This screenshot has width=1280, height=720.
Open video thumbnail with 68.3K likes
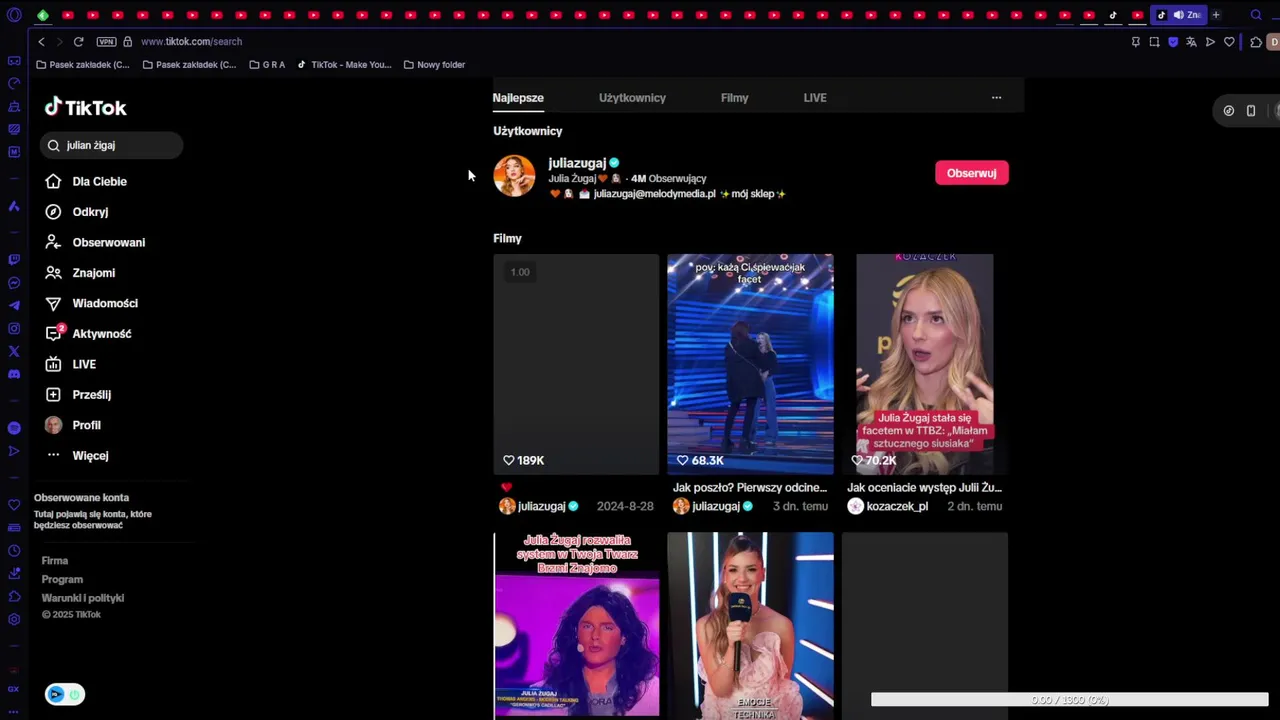[750, 364]
